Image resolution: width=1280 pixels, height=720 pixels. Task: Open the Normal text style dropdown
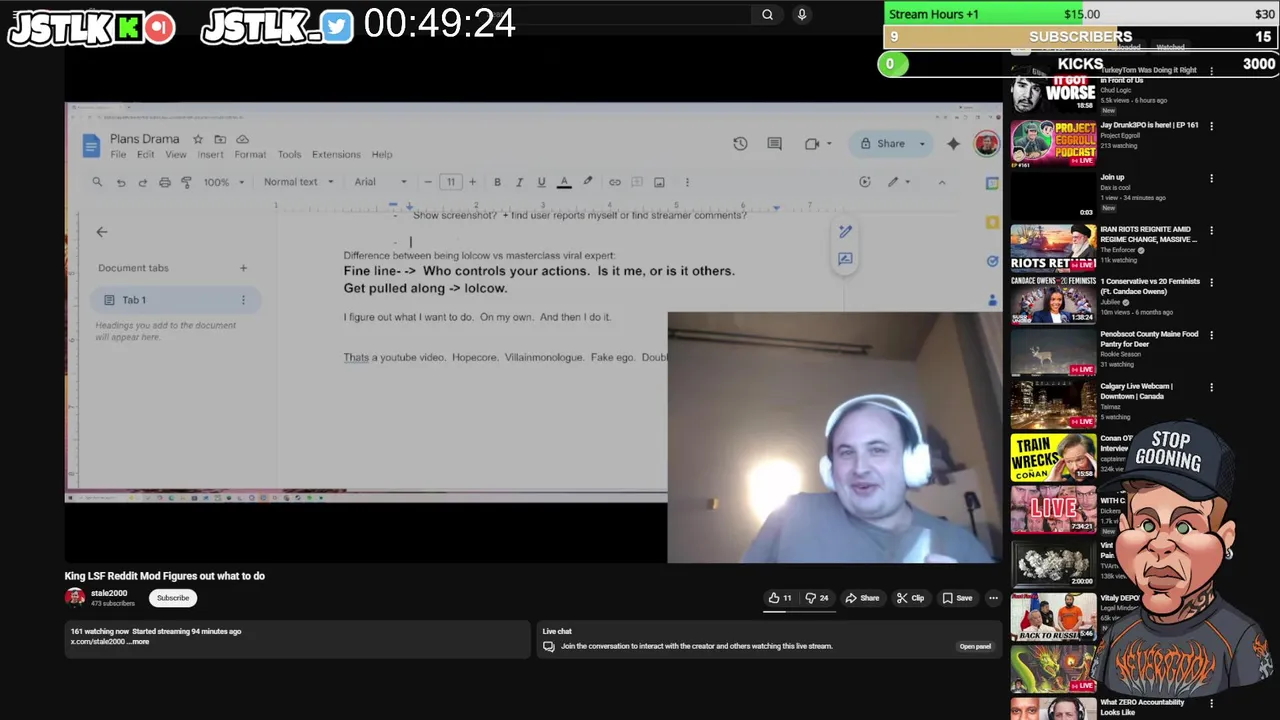pyautogui.click(x=297, y=182)
